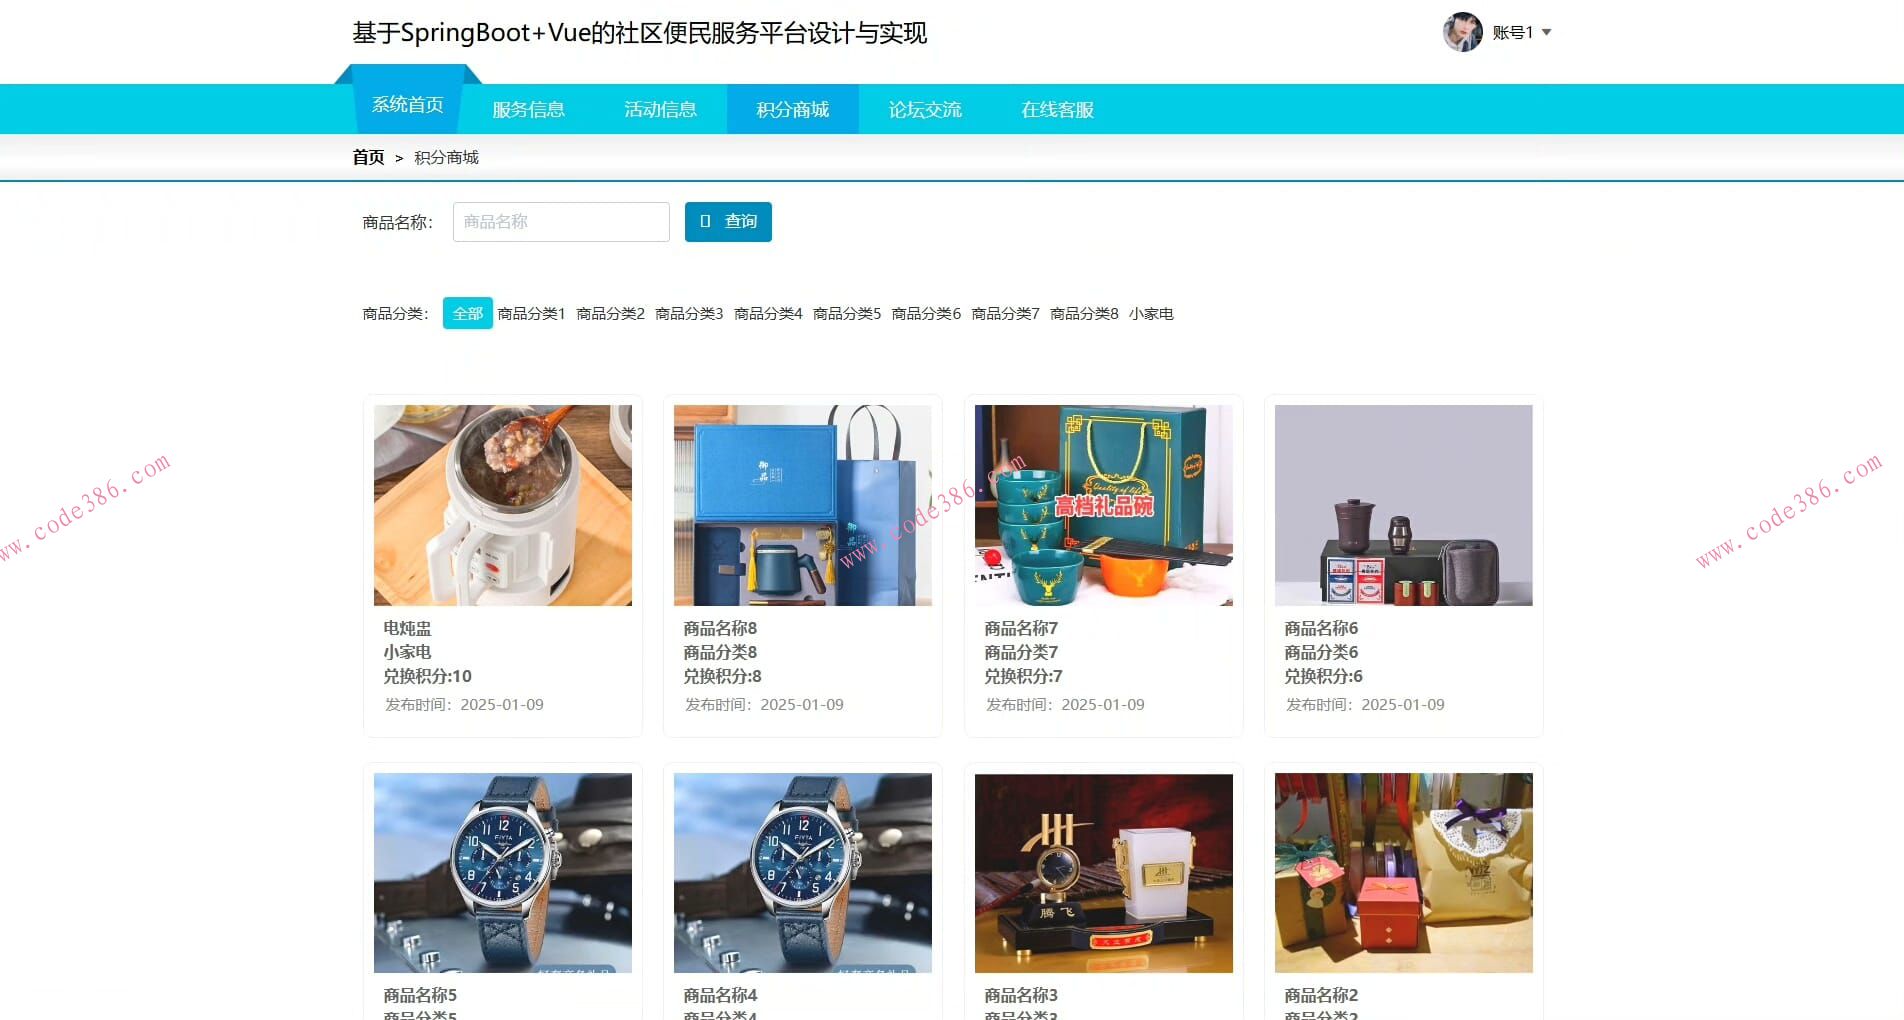The height and width of the screenshot is (1020, 1904).
Task: Go to 系统首页 in the navigation bar
Action: pyautogui.click(x=406, y=103)
